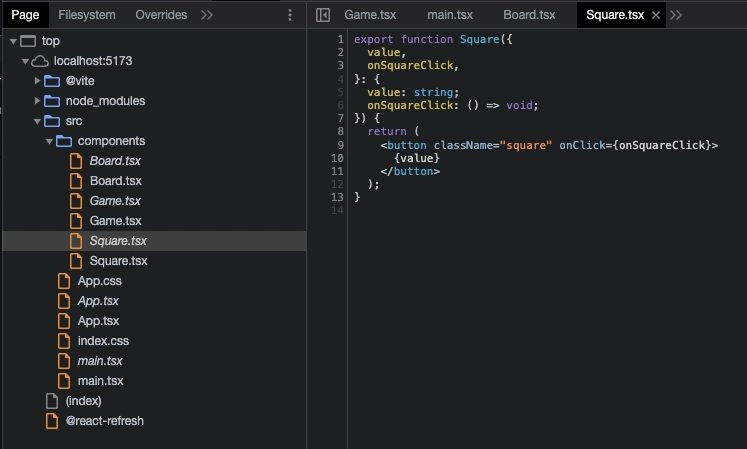The width and height of the screenshot is (747, 449).
Task: Select the top frame label
Action: 50,41
